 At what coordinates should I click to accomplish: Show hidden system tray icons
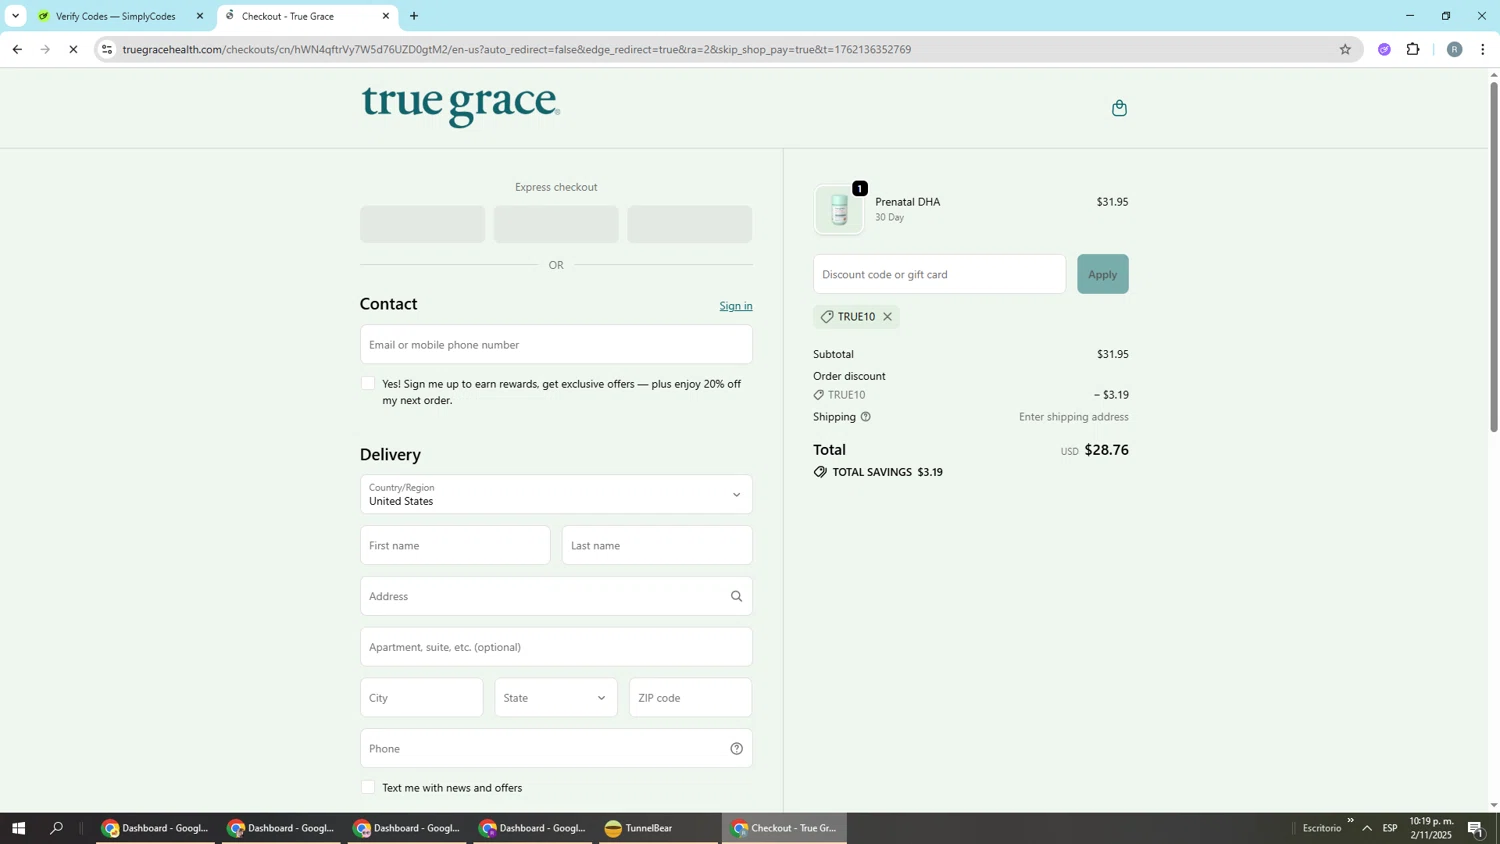1367,828
